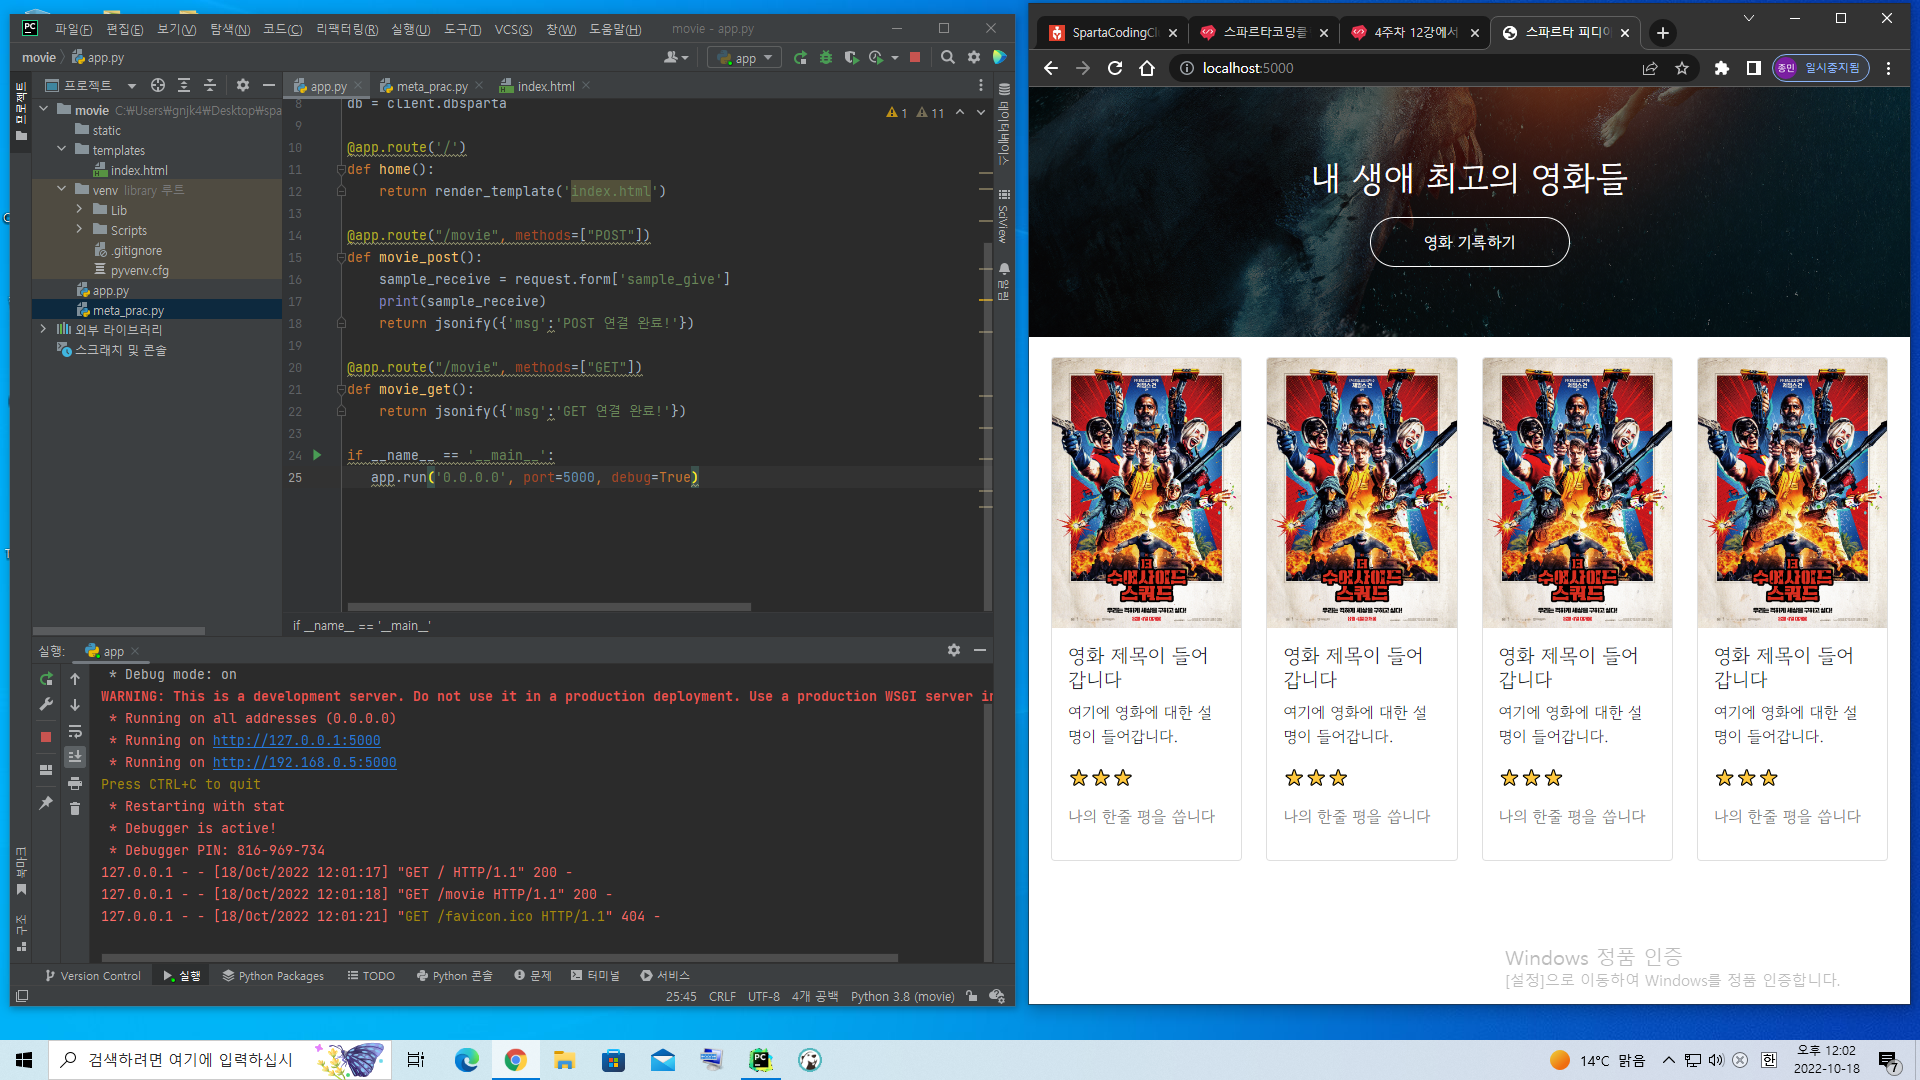This screenshot has width=1920, height=1080.
Task: Rerun app in the Run panel
Action: [x=46, y=679]
